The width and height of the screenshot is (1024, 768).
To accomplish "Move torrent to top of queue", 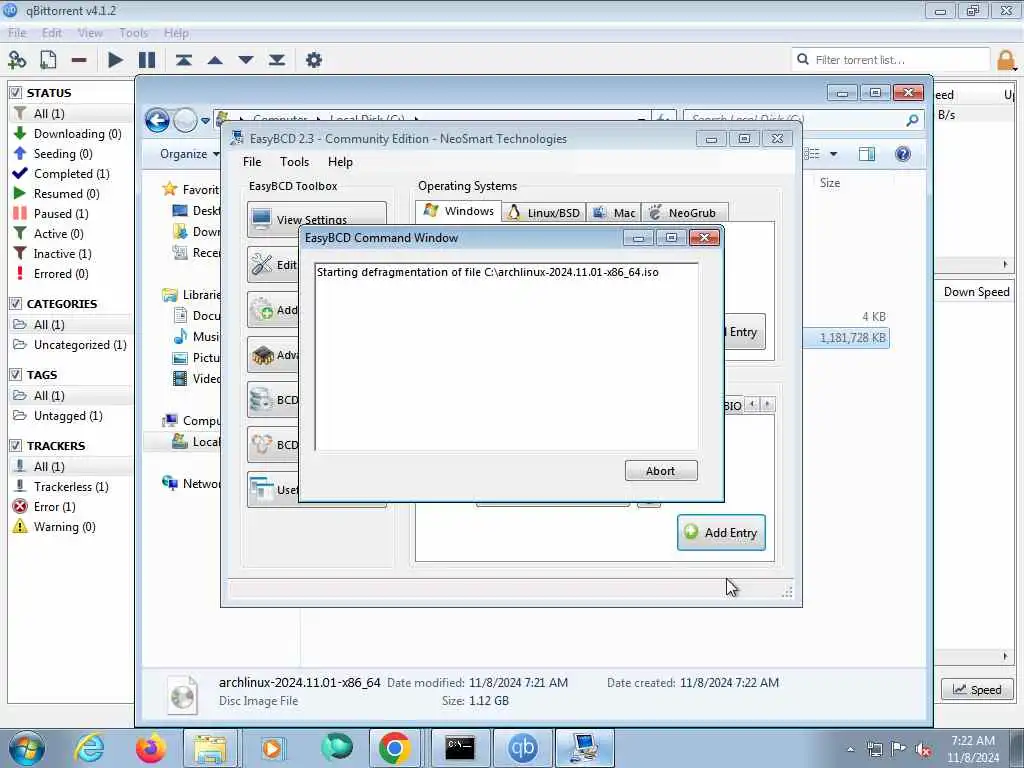I will (184, 60).
